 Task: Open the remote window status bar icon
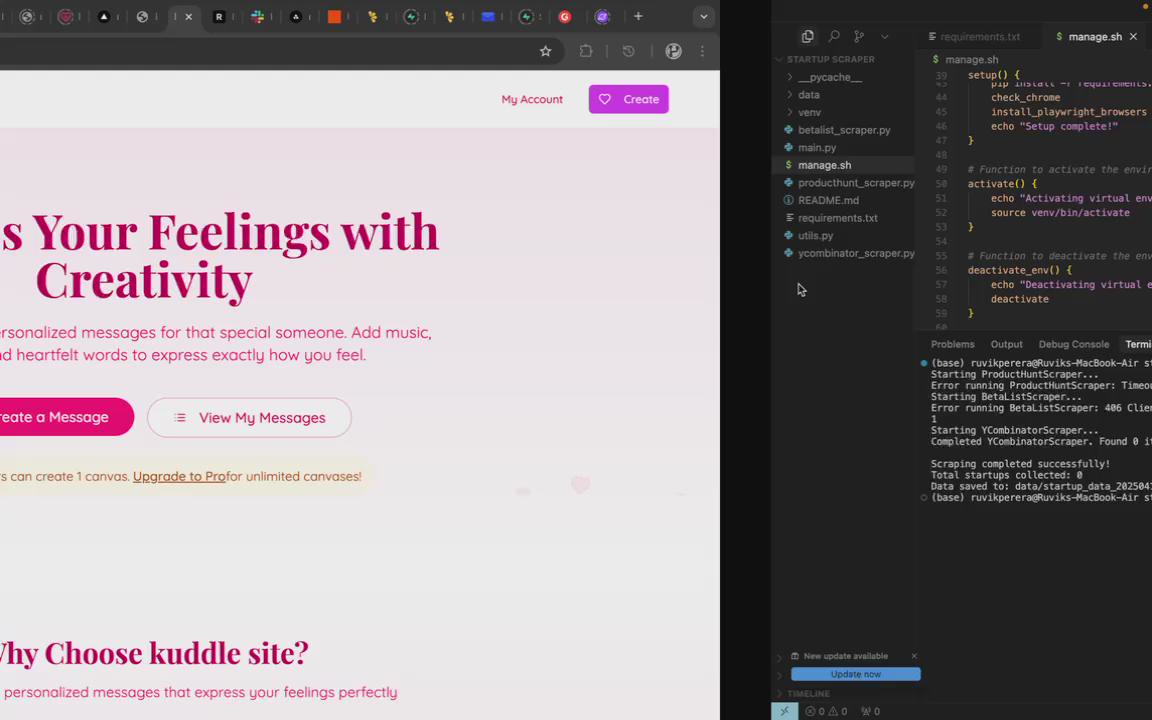(784, 711)
